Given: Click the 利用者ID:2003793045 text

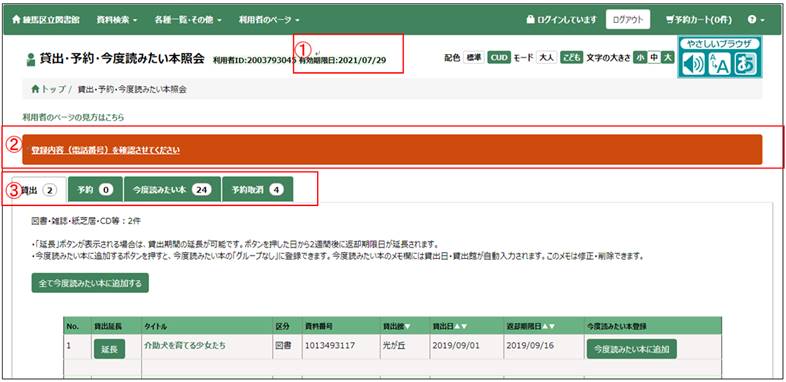Looking at the screenshot, I should [255, 60].
